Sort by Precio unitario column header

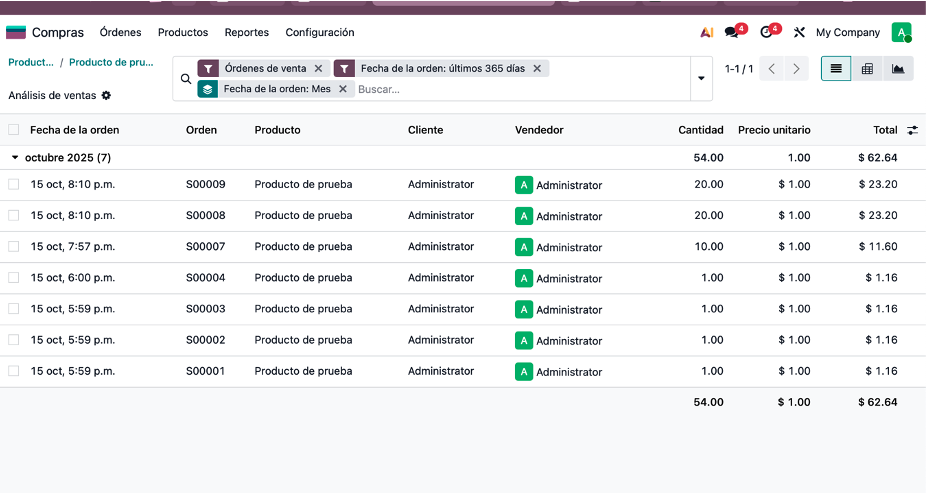774,130
